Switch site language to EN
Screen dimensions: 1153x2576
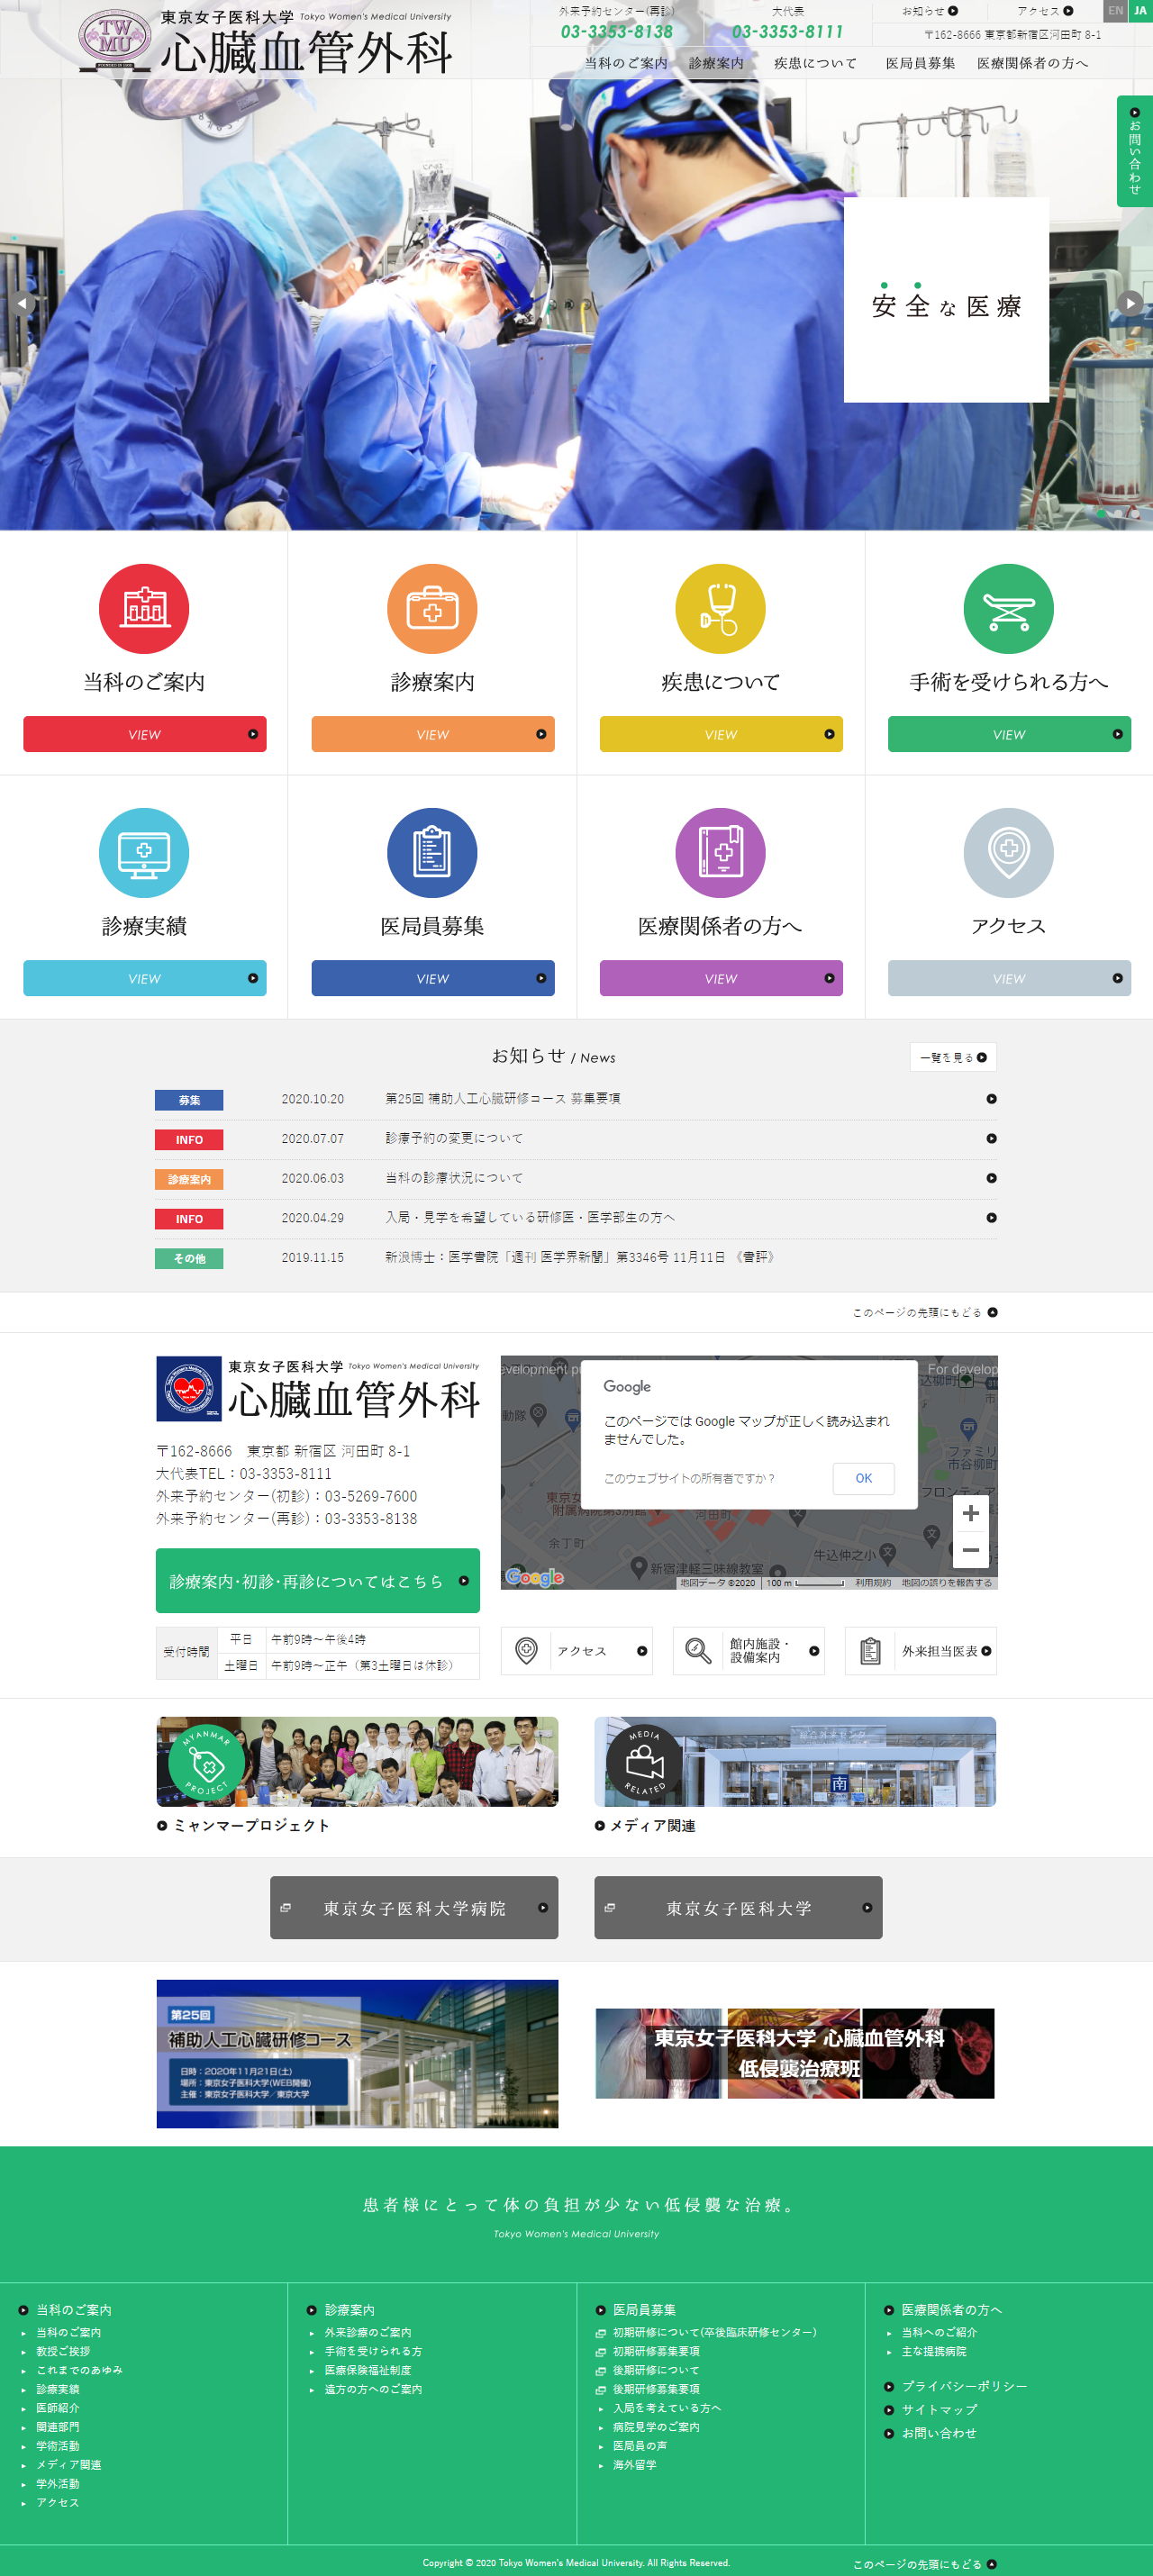(x=1115, y=11)
